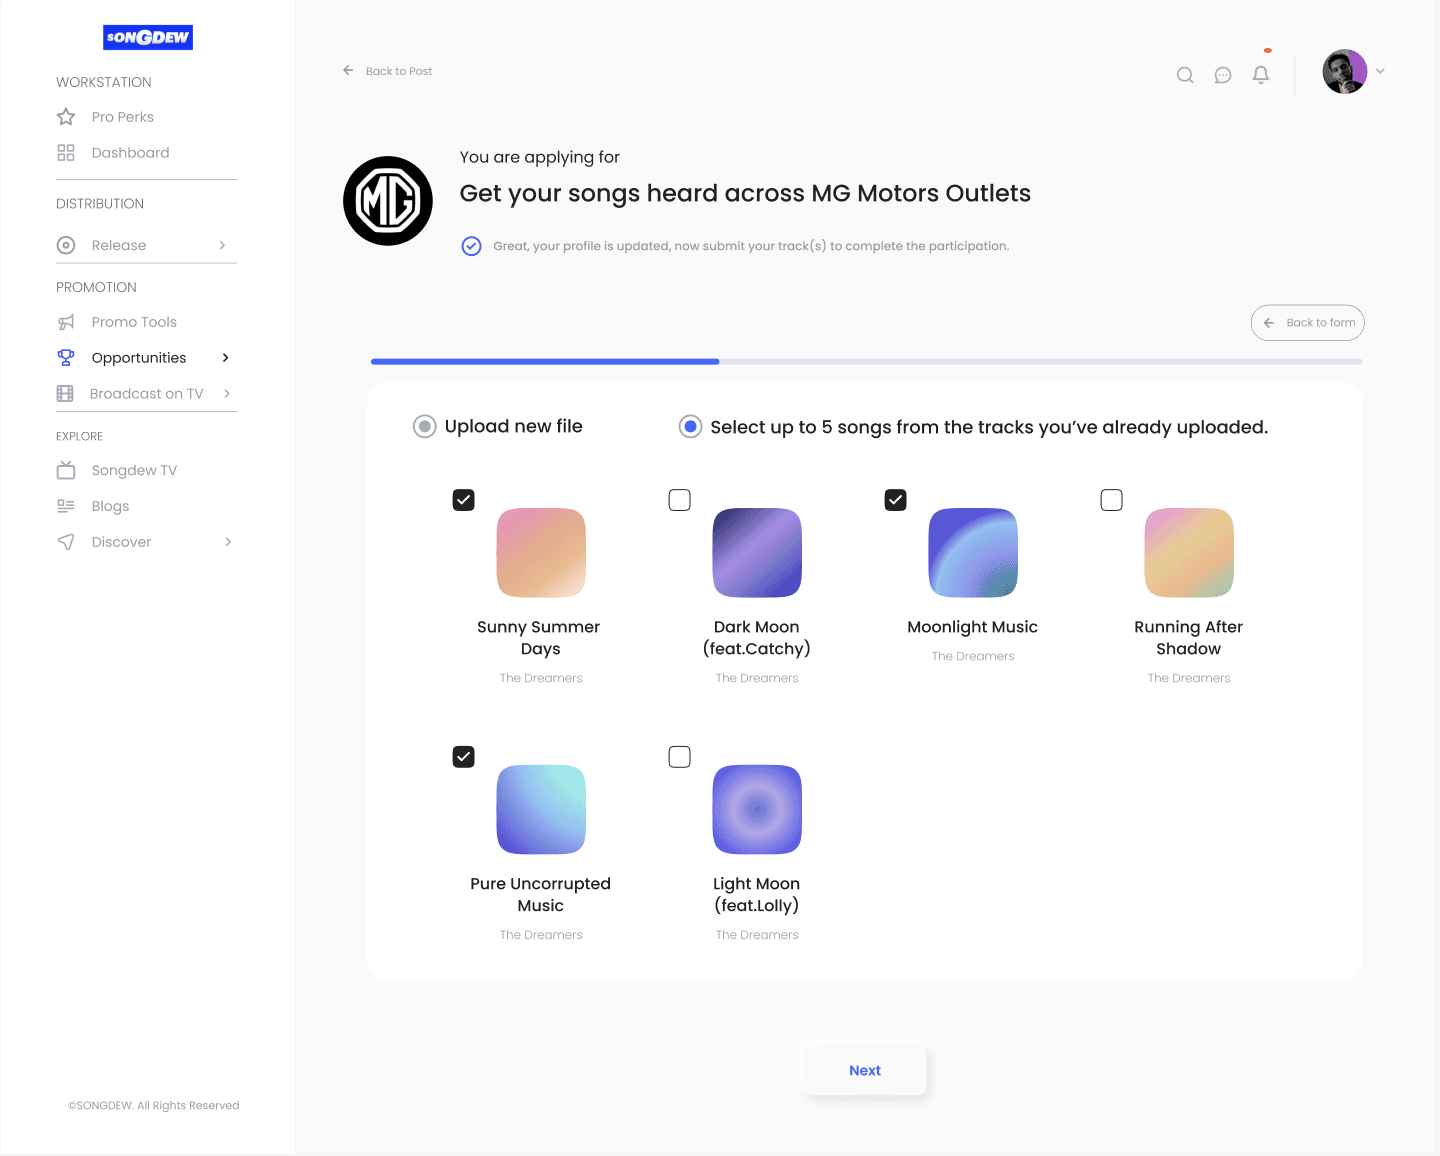Click the blue application progress bar
This screenshot has height=1156, width=1440.
[545, 361]
